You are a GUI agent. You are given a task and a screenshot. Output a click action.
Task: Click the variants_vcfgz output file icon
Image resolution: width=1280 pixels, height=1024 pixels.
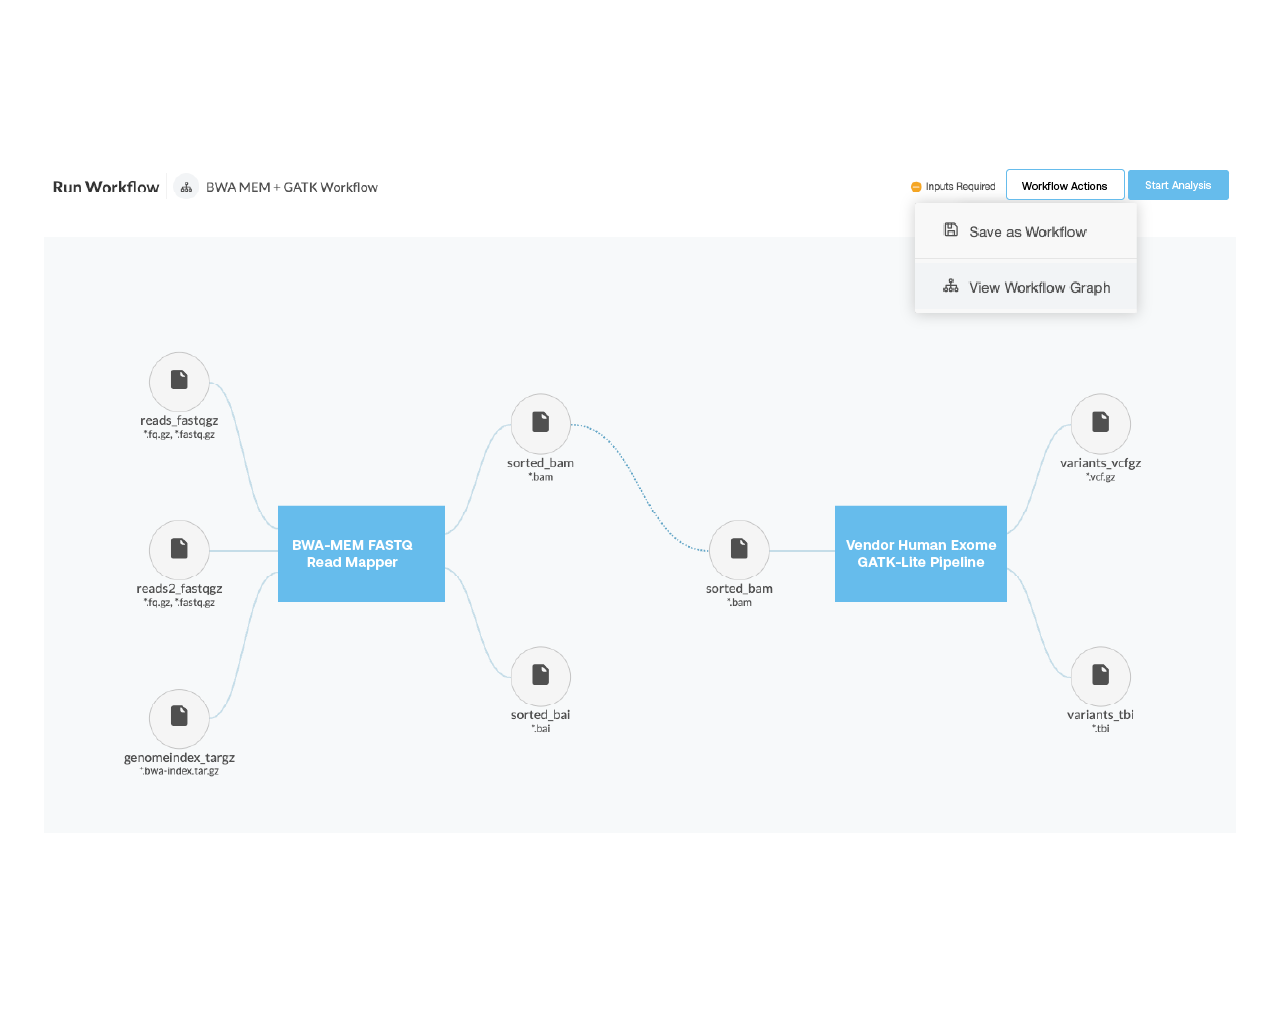pyautogui.click(x=1101, y=424)
